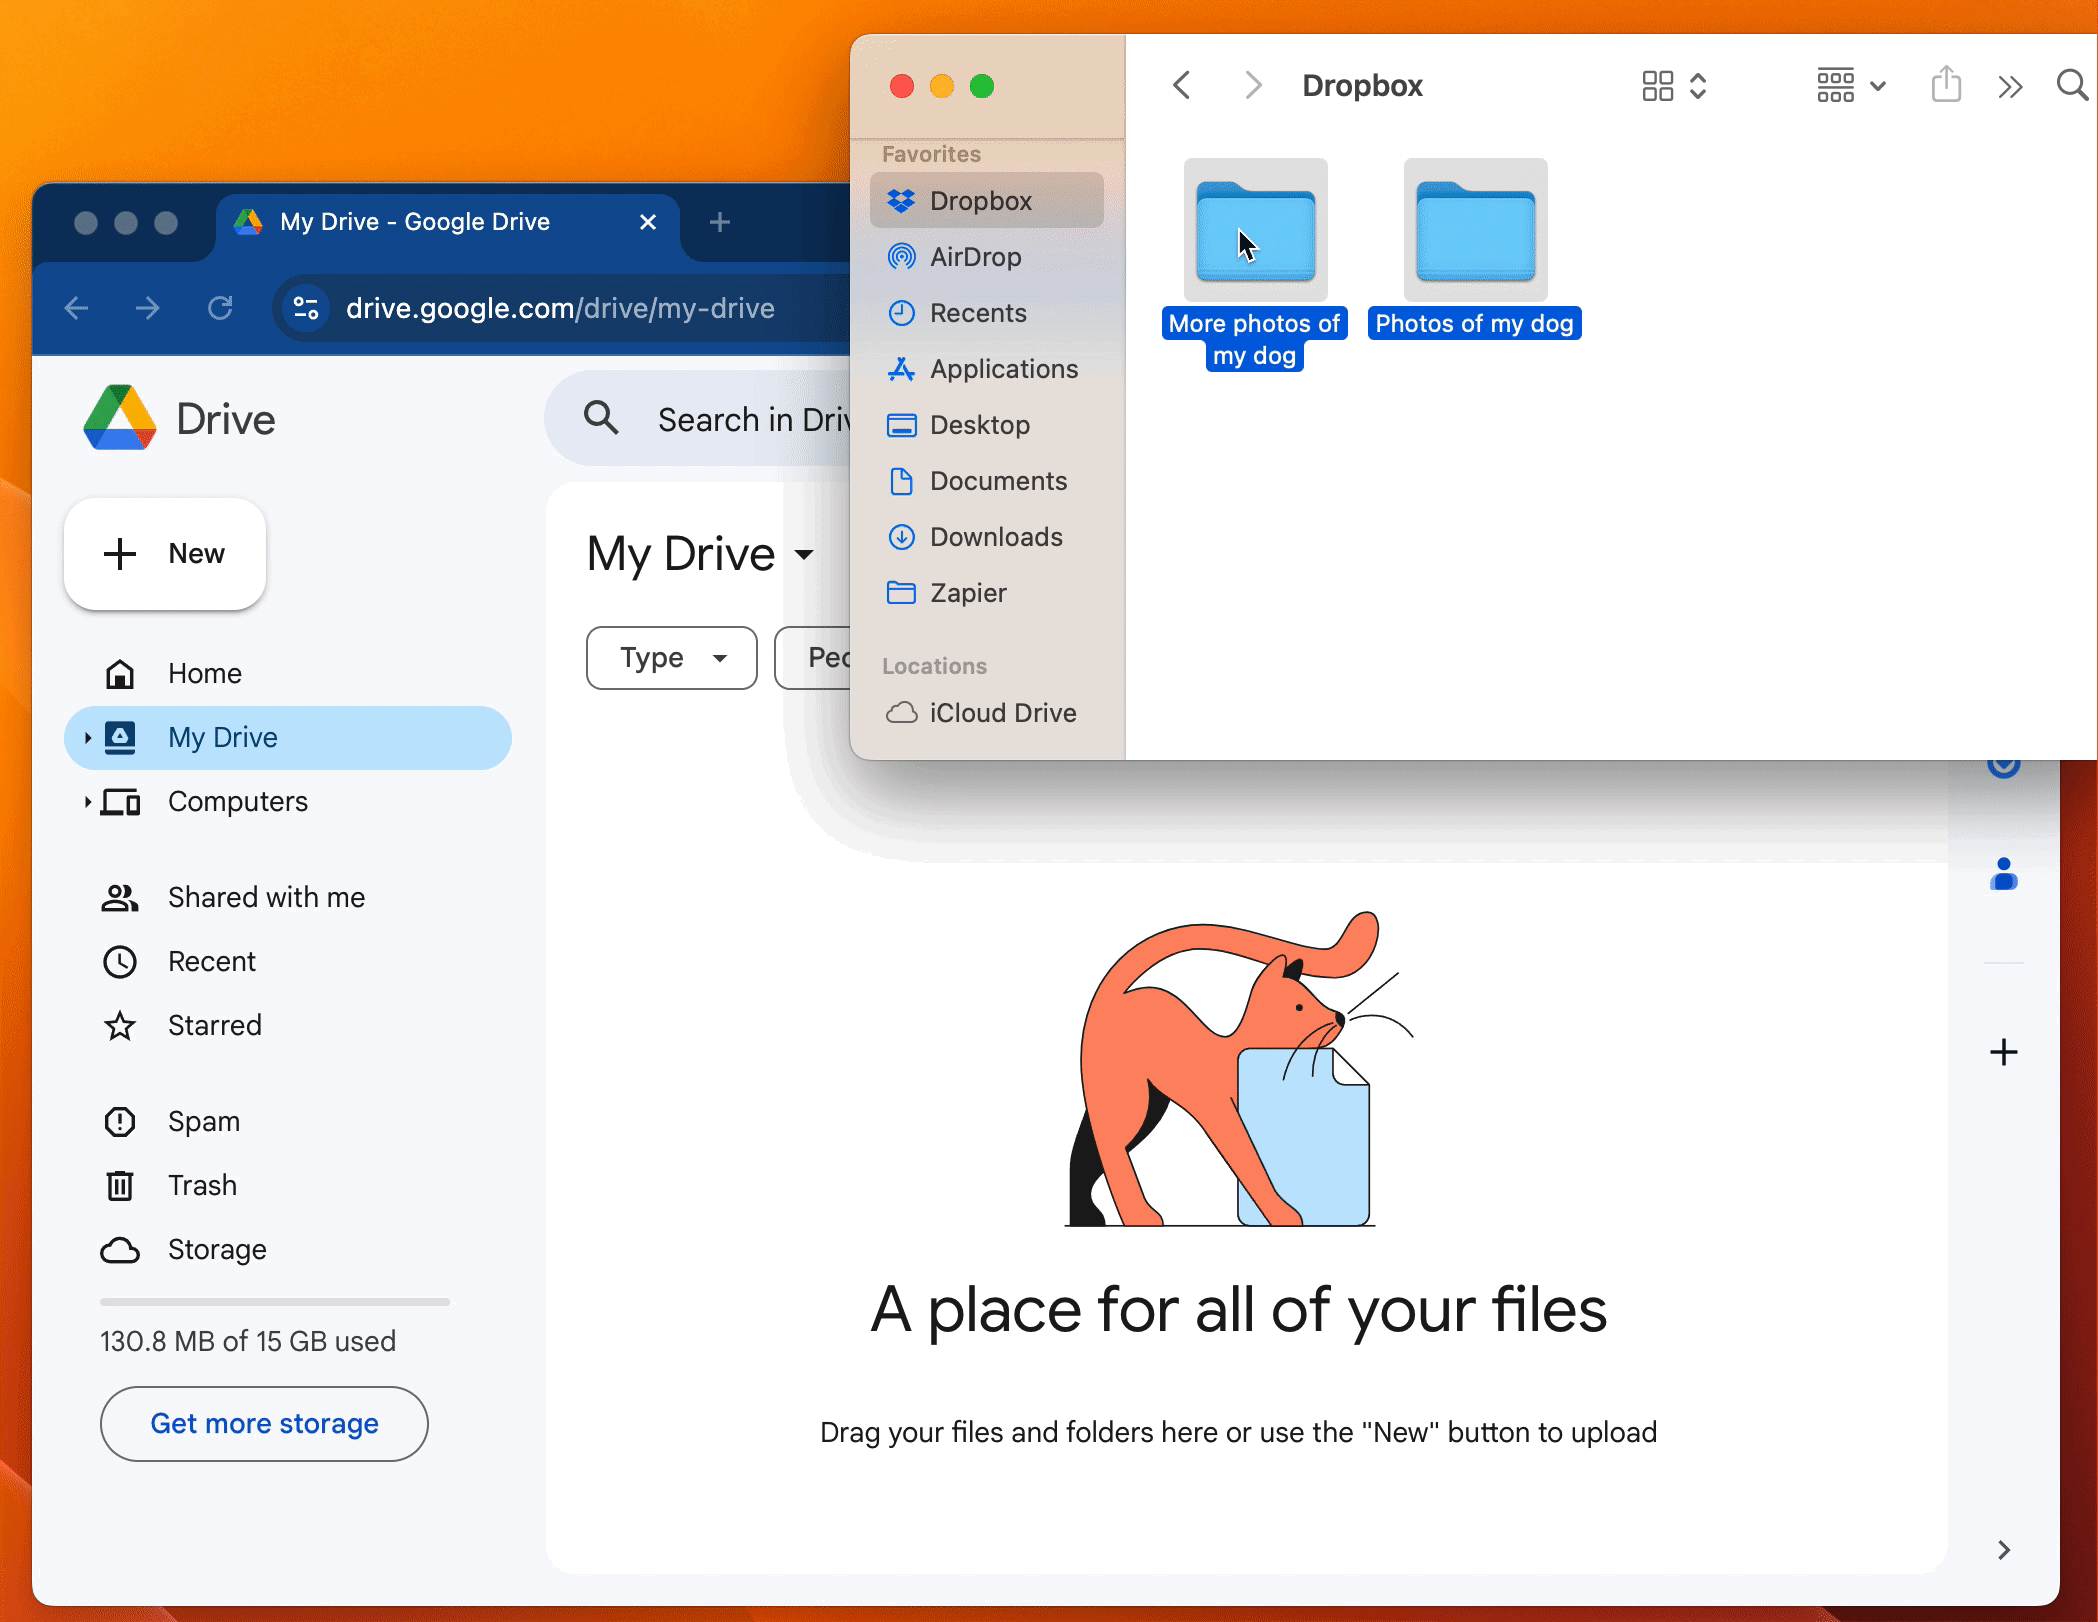Screen dimensions: 2098x1622
Task: Open Finder search magnifier
Action: pyautogui.click(x=2072, y=85)
